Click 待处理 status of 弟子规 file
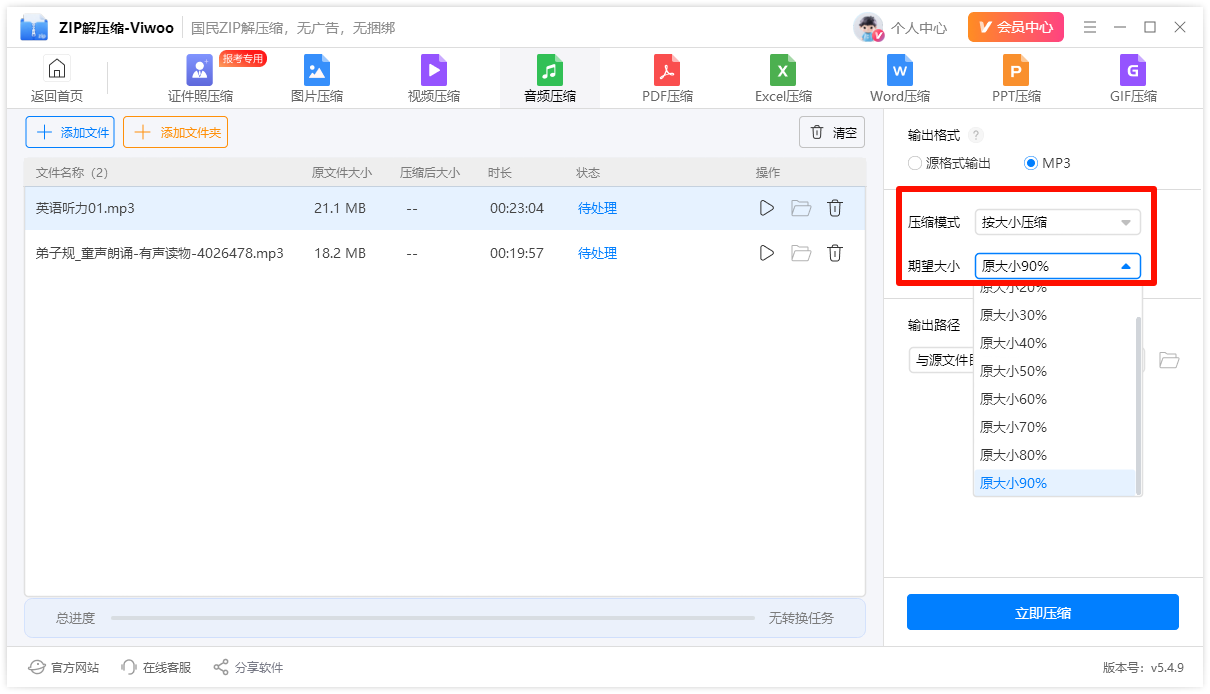 point(597,253)
